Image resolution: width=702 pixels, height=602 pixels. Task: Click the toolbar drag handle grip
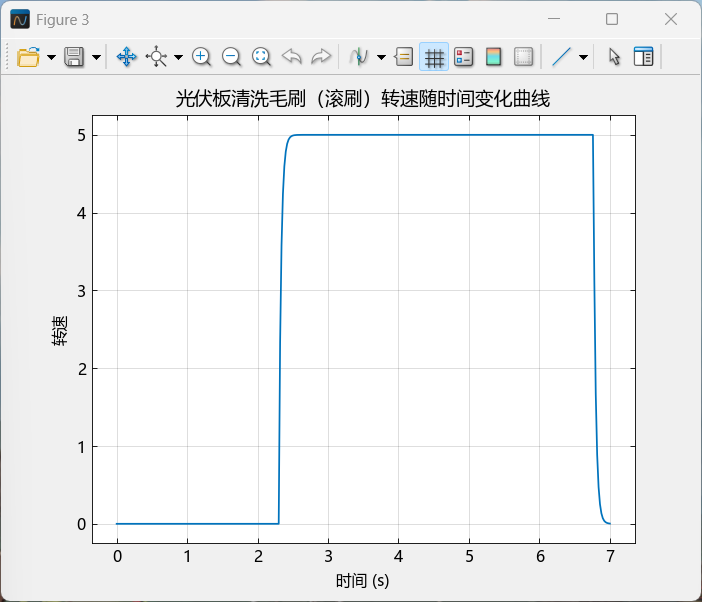[8, 57]
